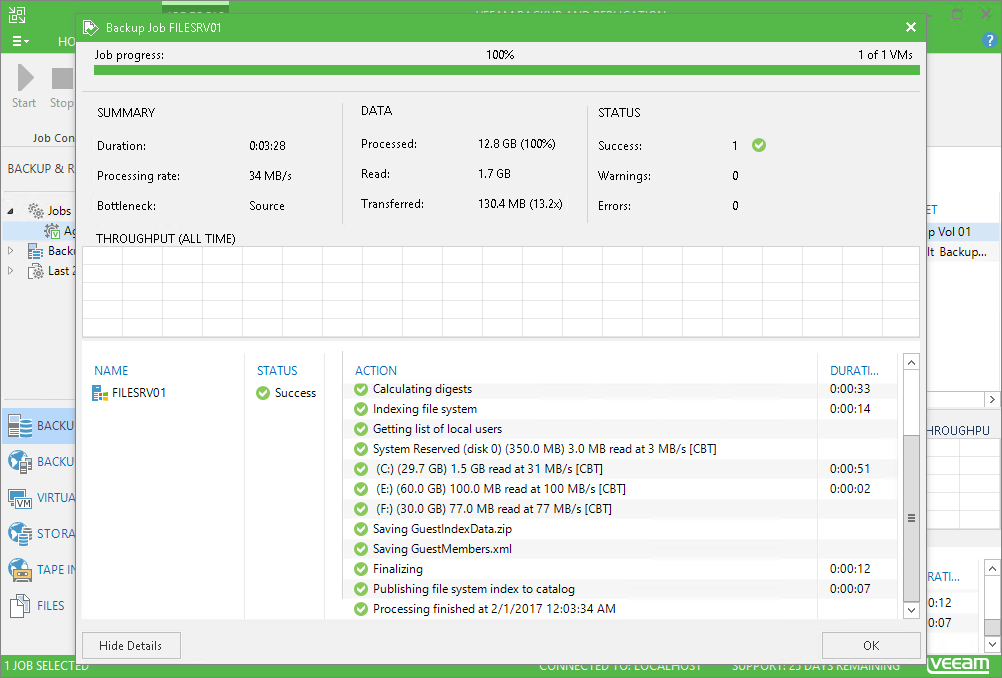Click the checkmark beside (E:) (60.0 GB) row
This screenshot has height=678, width=1002.
pyautogui.click(x=361, y=489)
